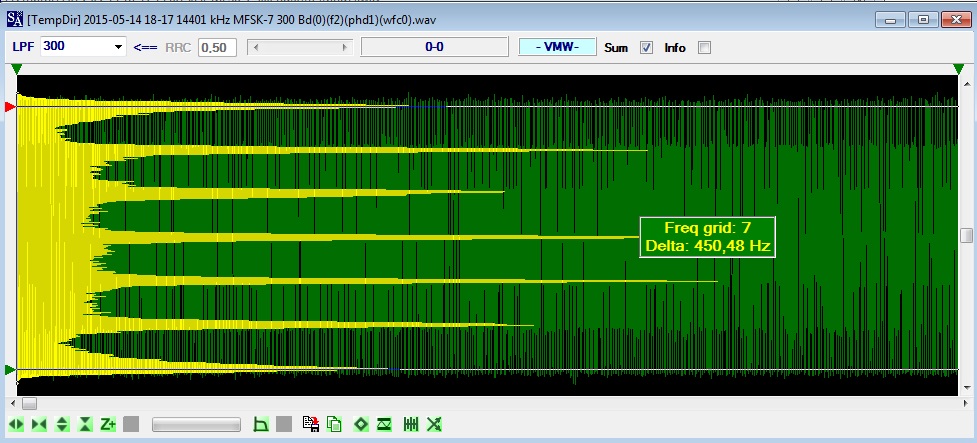The image size is (977, 443).
Task: Maximize the analyzer window
Action: (923, 20)
